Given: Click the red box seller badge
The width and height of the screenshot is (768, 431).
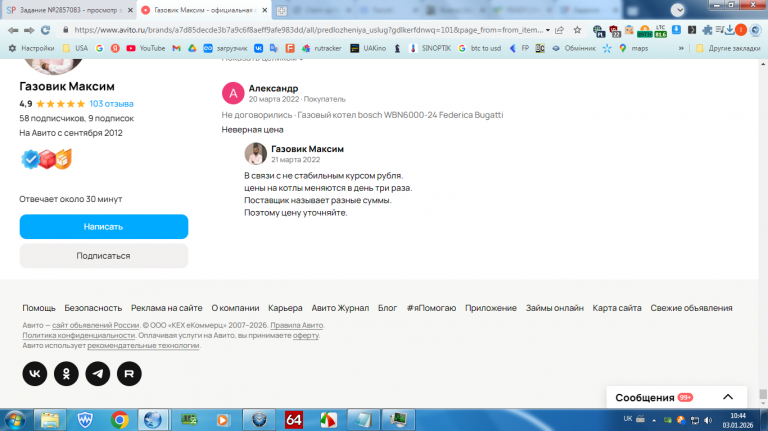Looking at the screenshot, I should click(x=47, y=159).
